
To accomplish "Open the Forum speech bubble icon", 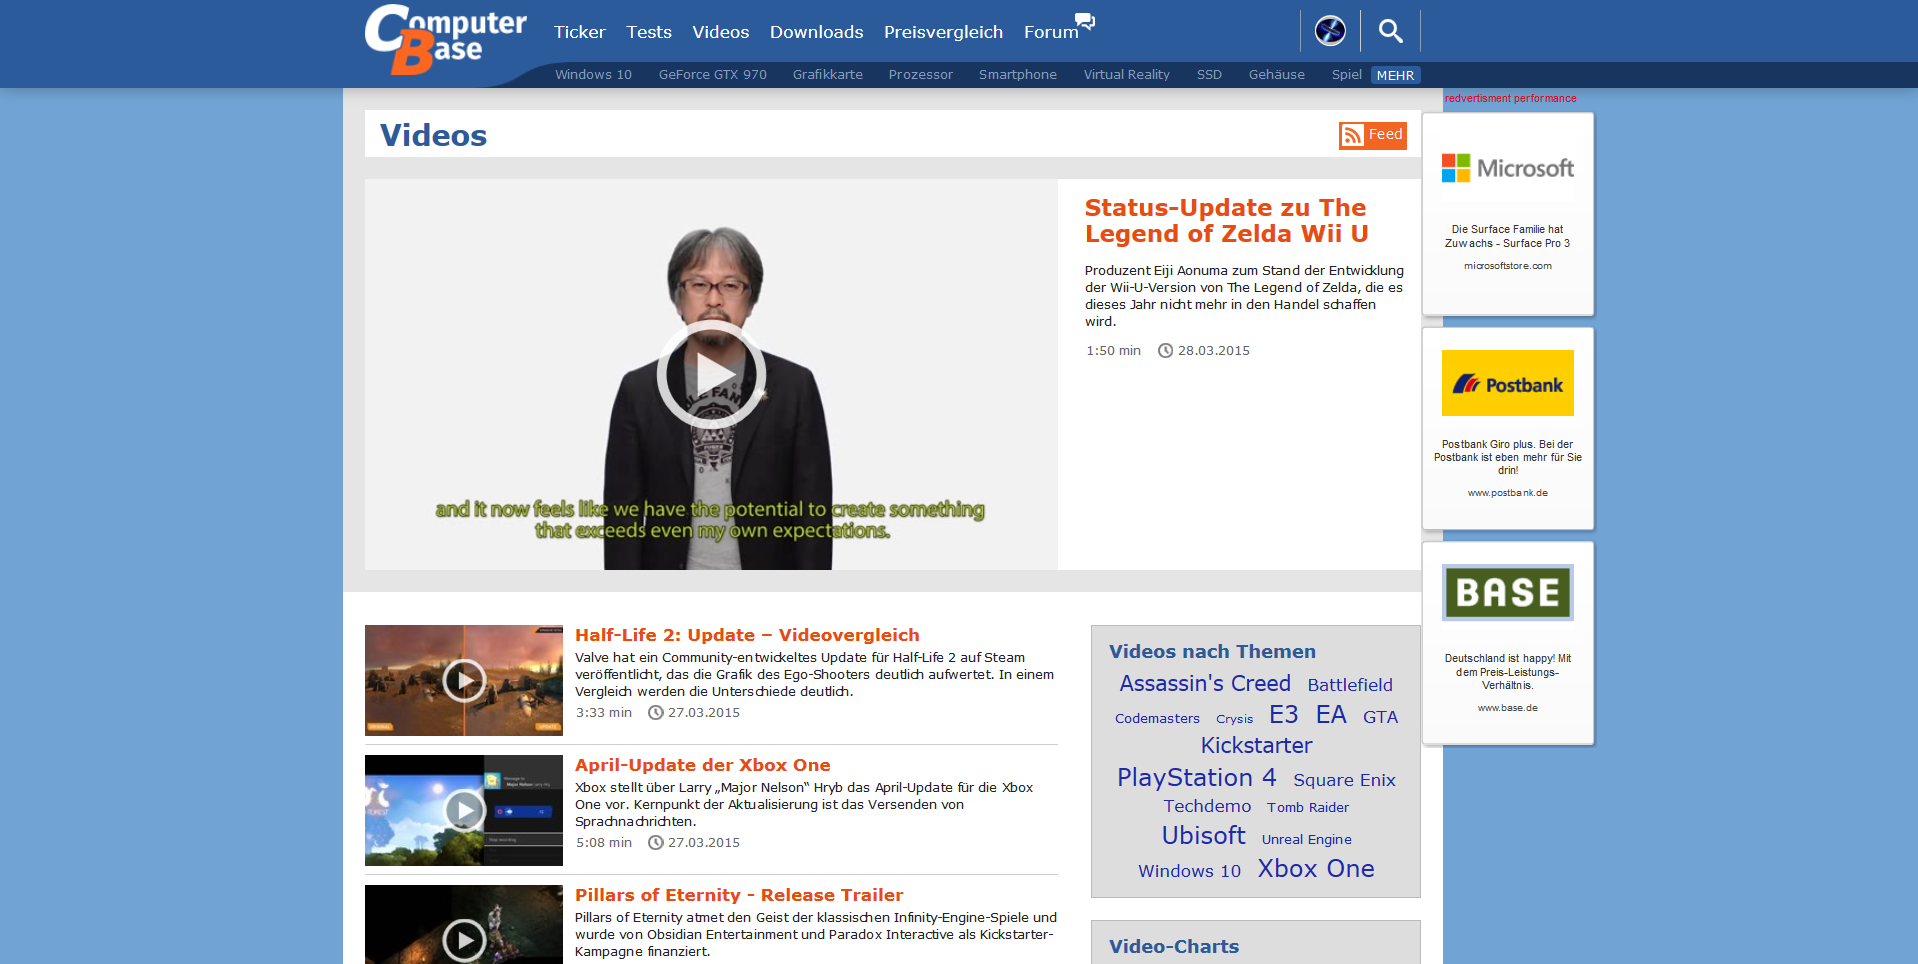I will pyautogui.click(x=1085, y=20).
